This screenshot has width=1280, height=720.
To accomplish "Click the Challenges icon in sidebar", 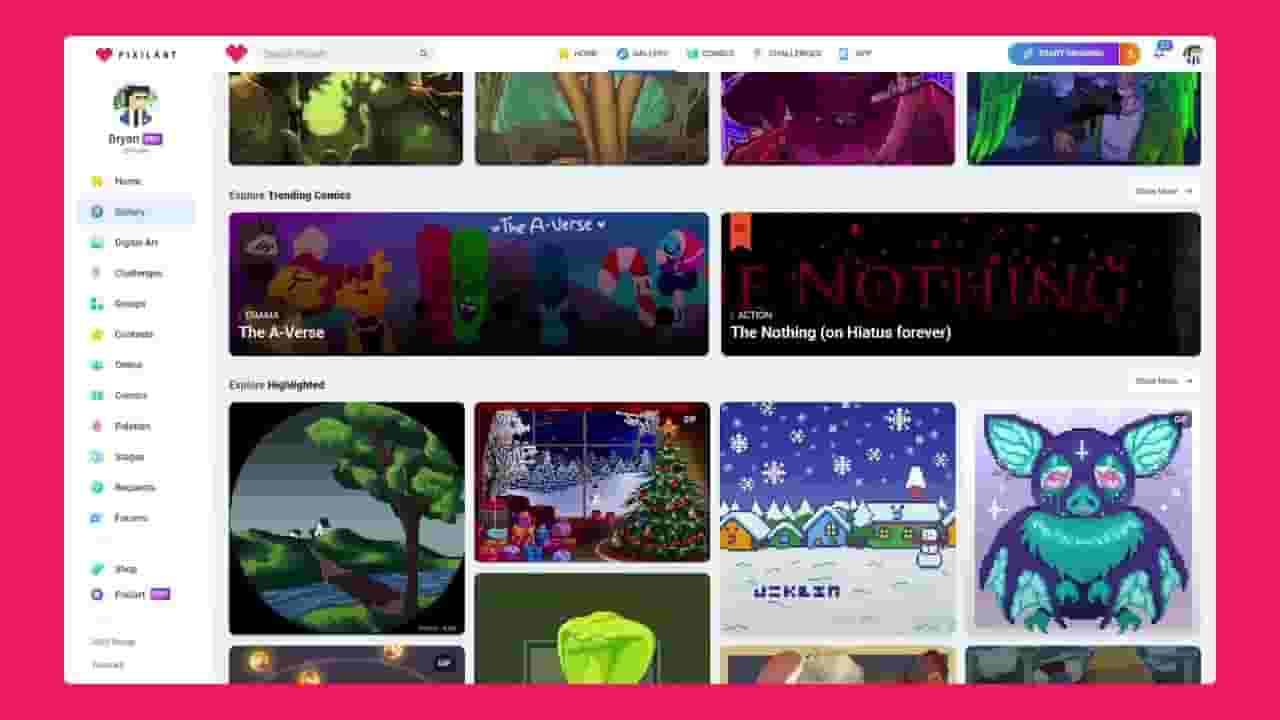I will click(97, 273).
